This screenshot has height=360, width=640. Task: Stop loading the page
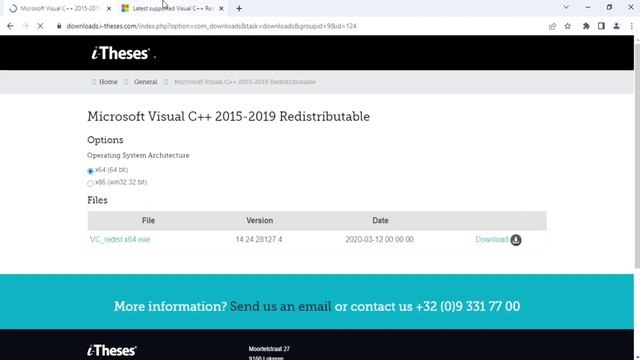40,26
